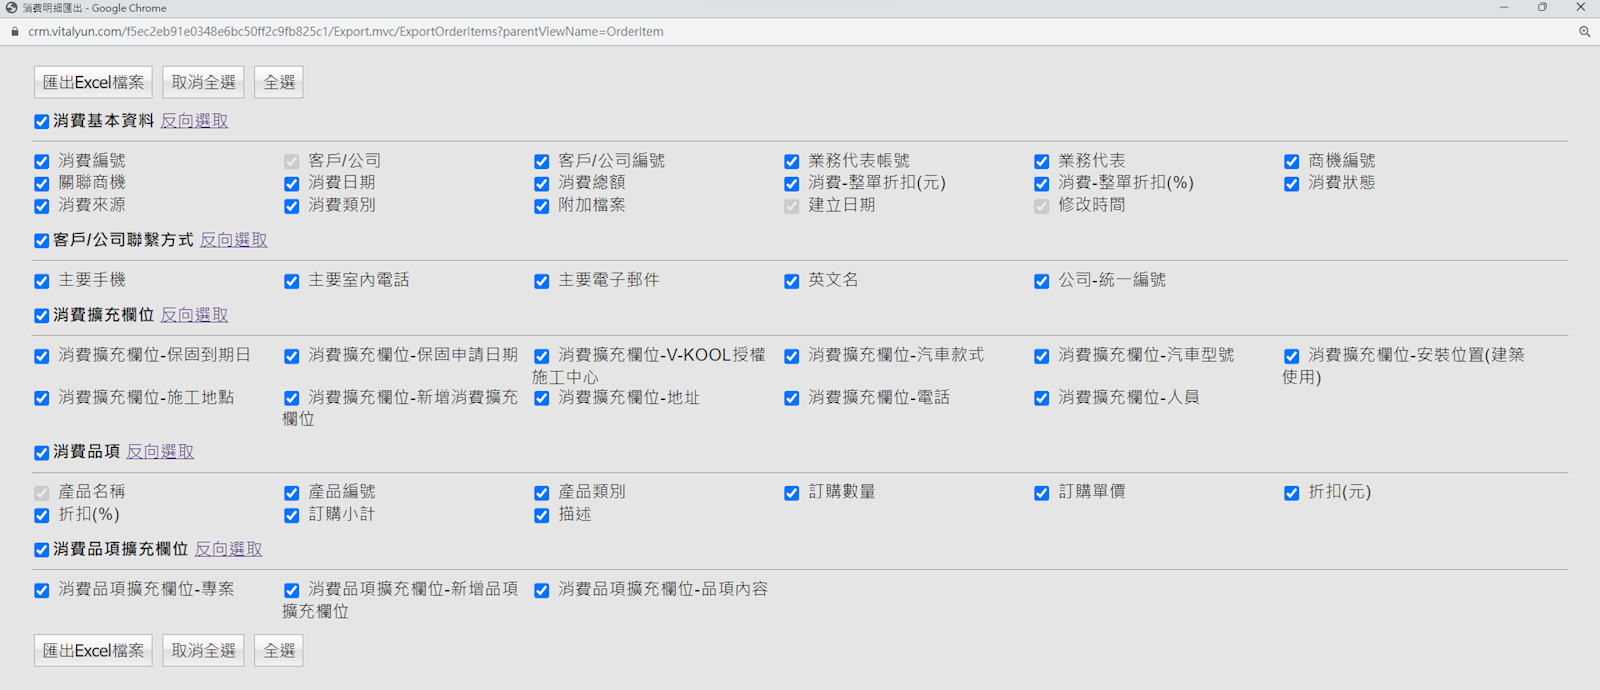Screen dimensions: 1600x690
Task: Click the top 匯出Excel檔案 button
Action: pos(93,82)
